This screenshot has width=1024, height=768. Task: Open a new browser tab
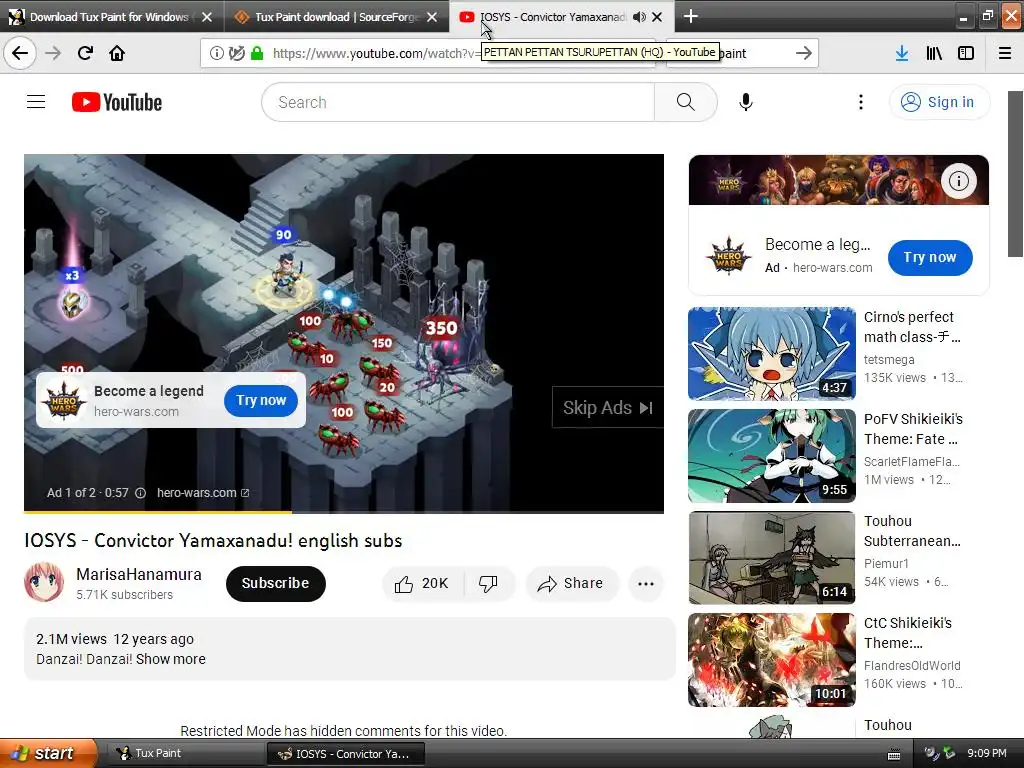(x=690, y=16)
